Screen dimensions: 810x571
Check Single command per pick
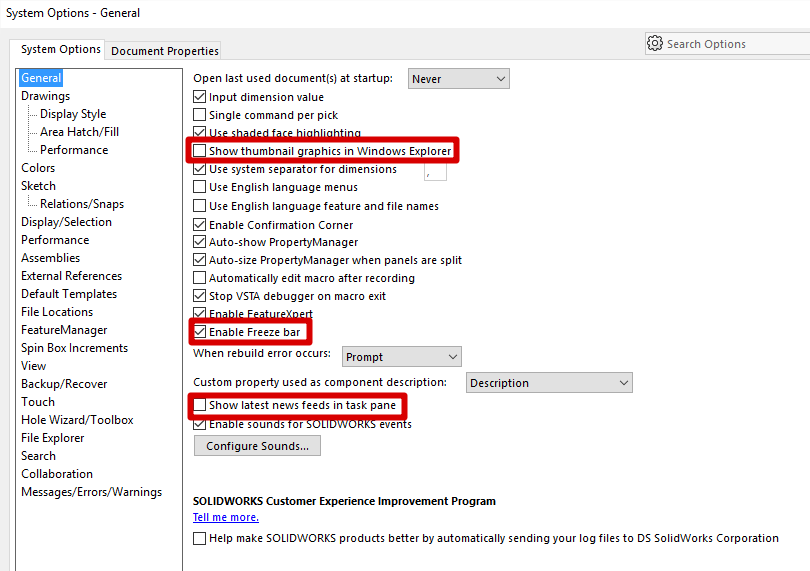tap(200, 115)
